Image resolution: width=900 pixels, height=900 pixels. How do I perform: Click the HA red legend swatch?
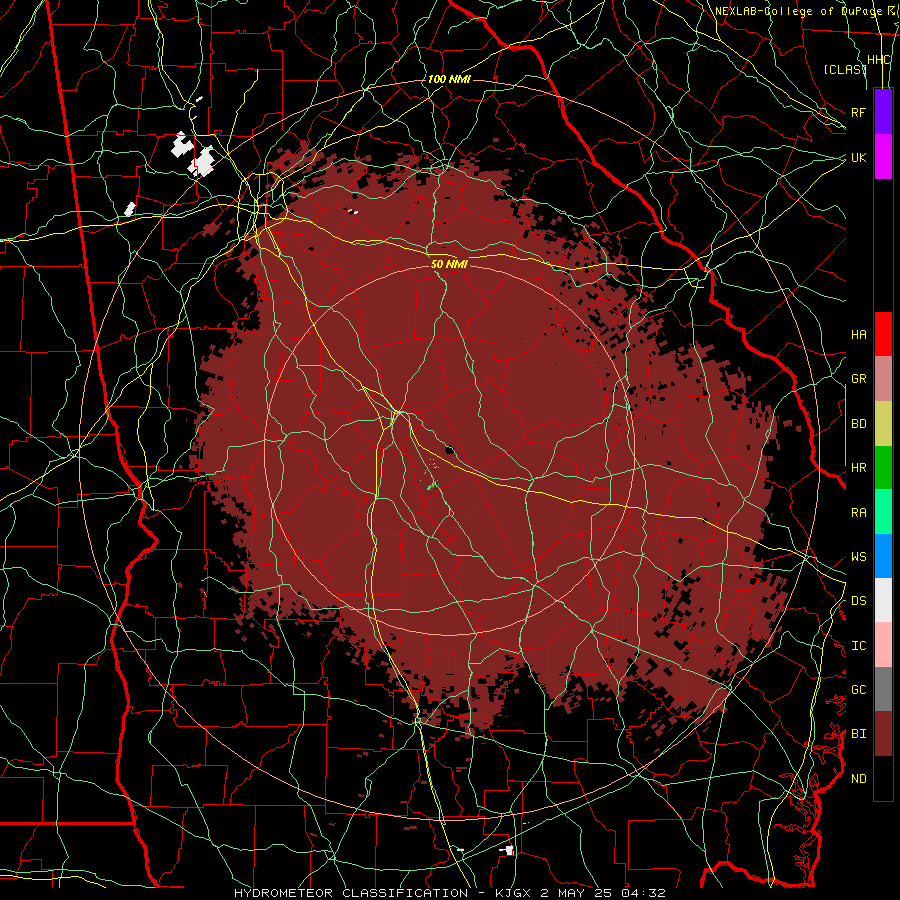pyautogui.click(x=883, y=334)
